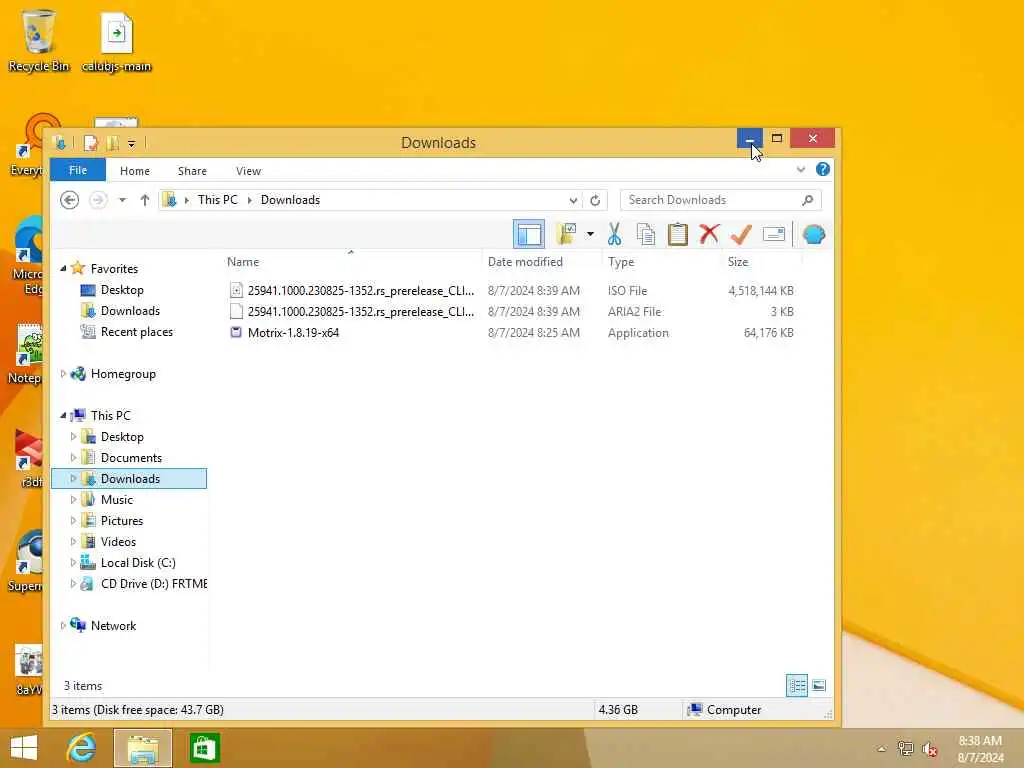Switch to Large icons view

[819, 686]
